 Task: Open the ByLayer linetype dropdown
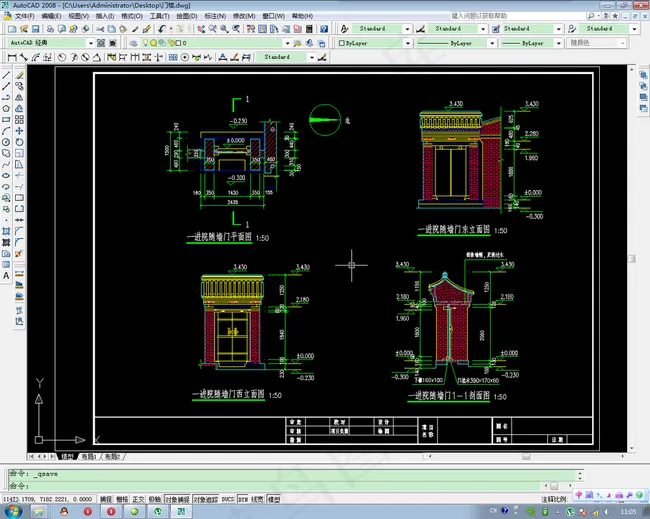[x=492, y=43]
